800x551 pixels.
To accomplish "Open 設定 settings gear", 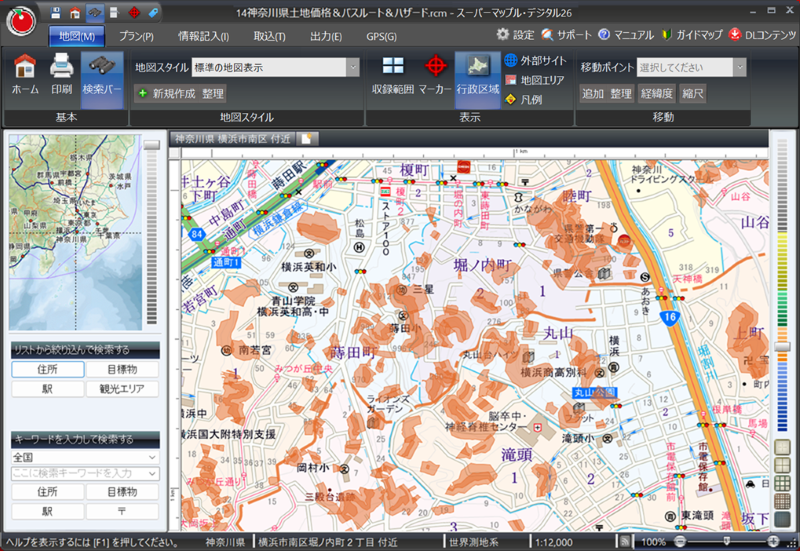I will 515,35.
